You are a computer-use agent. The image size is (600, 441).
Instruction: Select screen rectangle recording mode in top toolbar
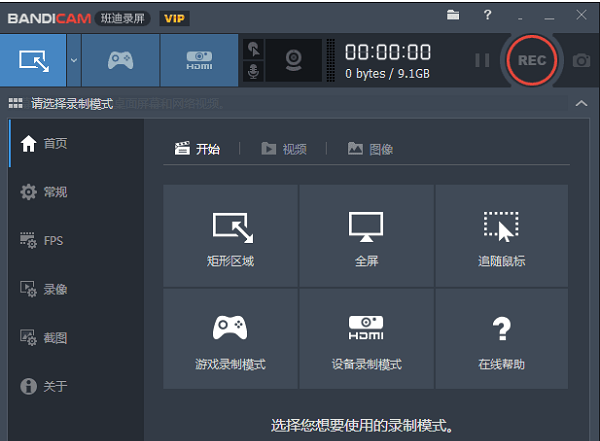click(x=33, y=60)
